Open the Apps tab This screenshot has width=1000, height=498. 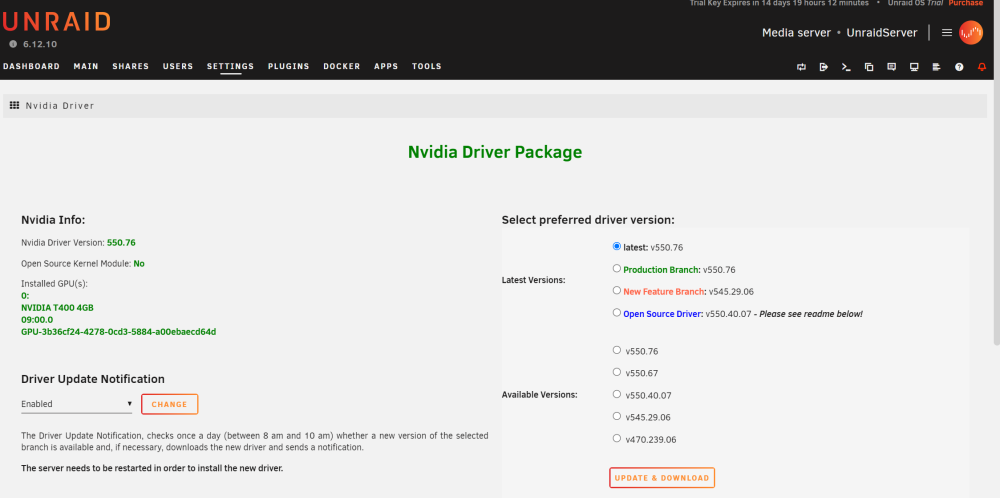pos(386,66)
